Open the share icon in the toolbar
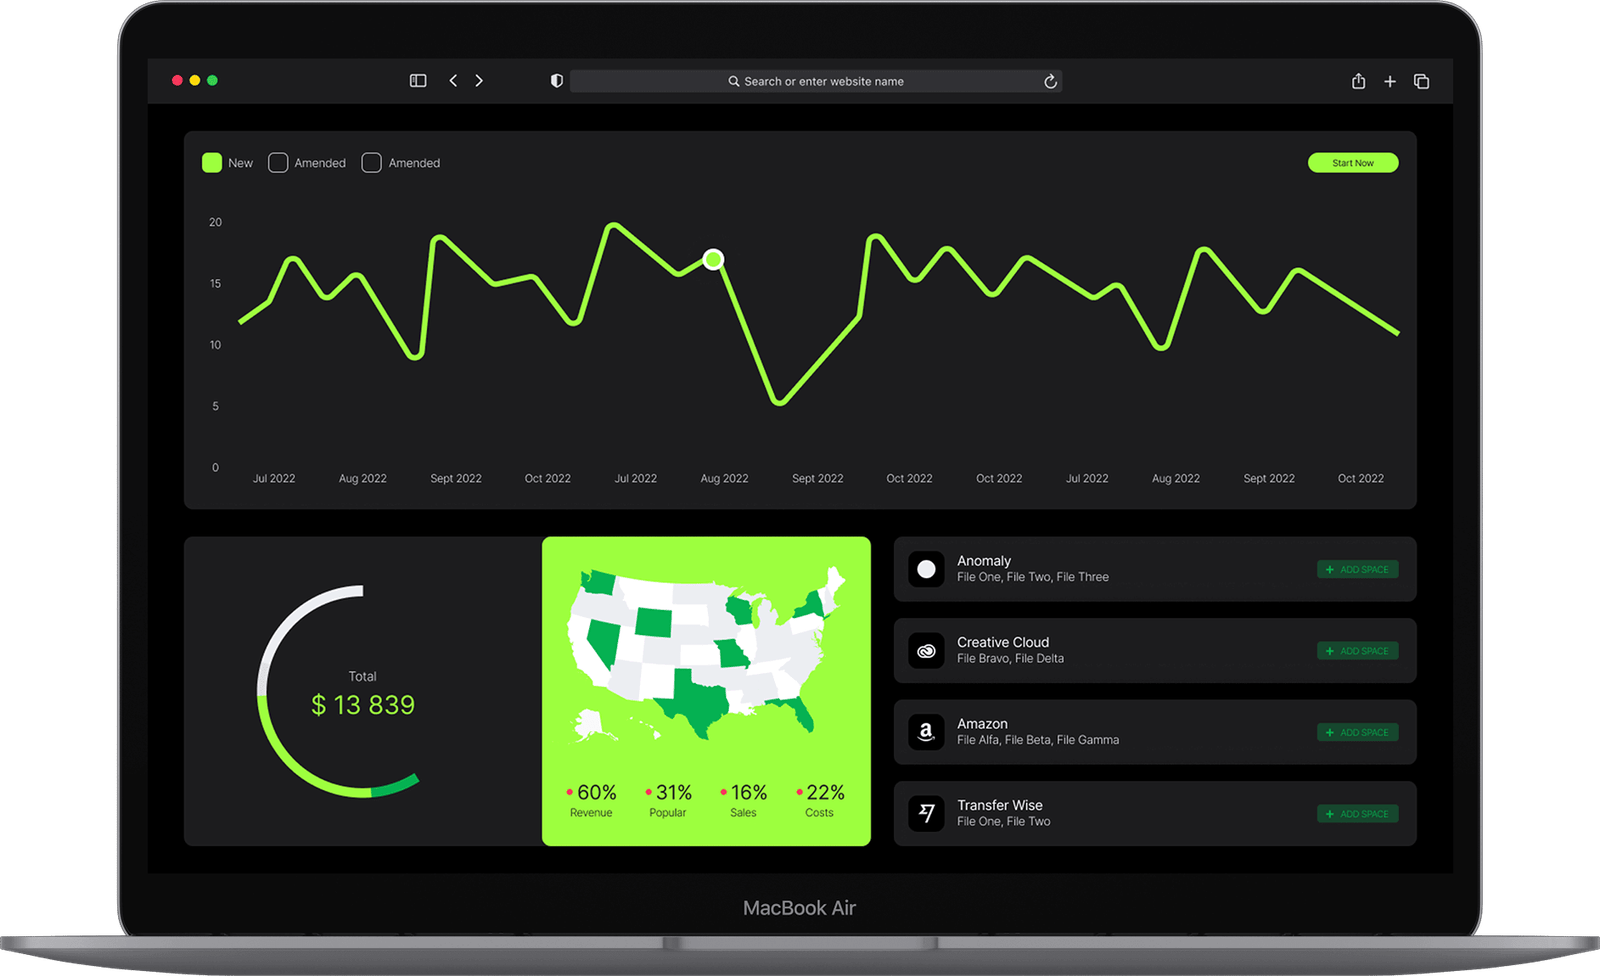The image size is (1600, 976). (1358, 81)
